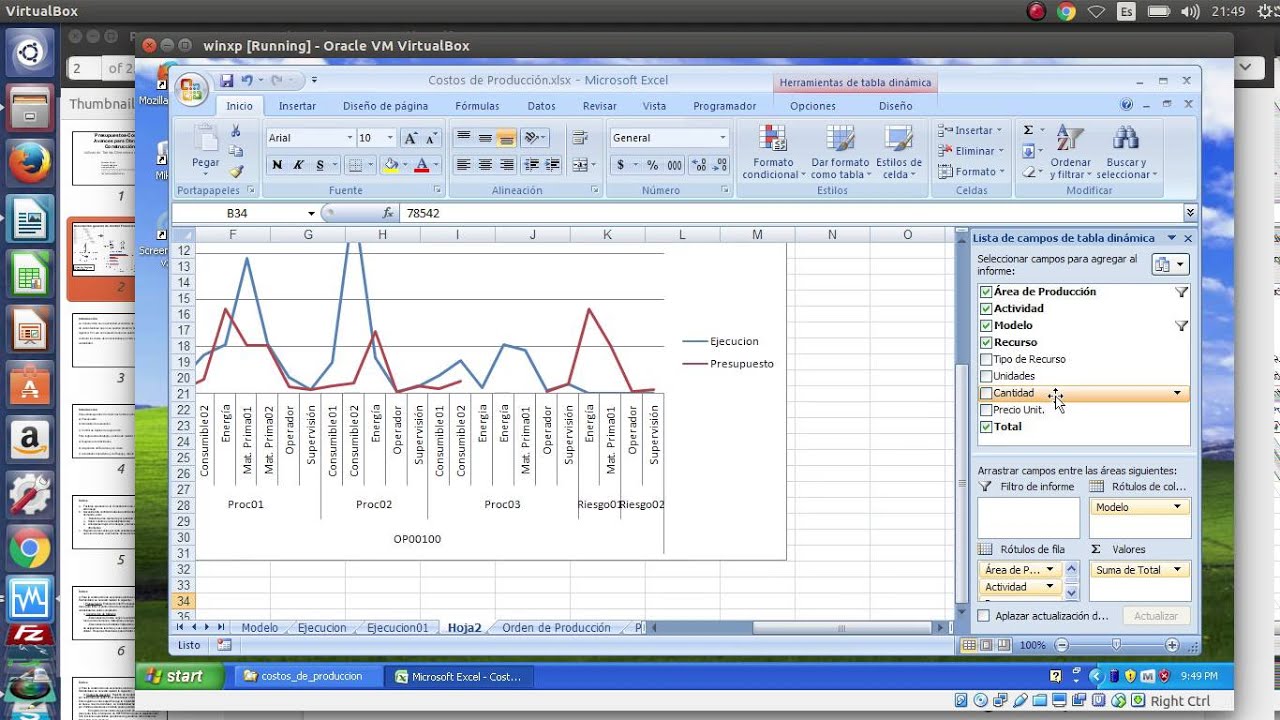Apply italic formatting with the K button
Image resolution: width=1280 pixels, height=720 pixels.
coord(298,165)
